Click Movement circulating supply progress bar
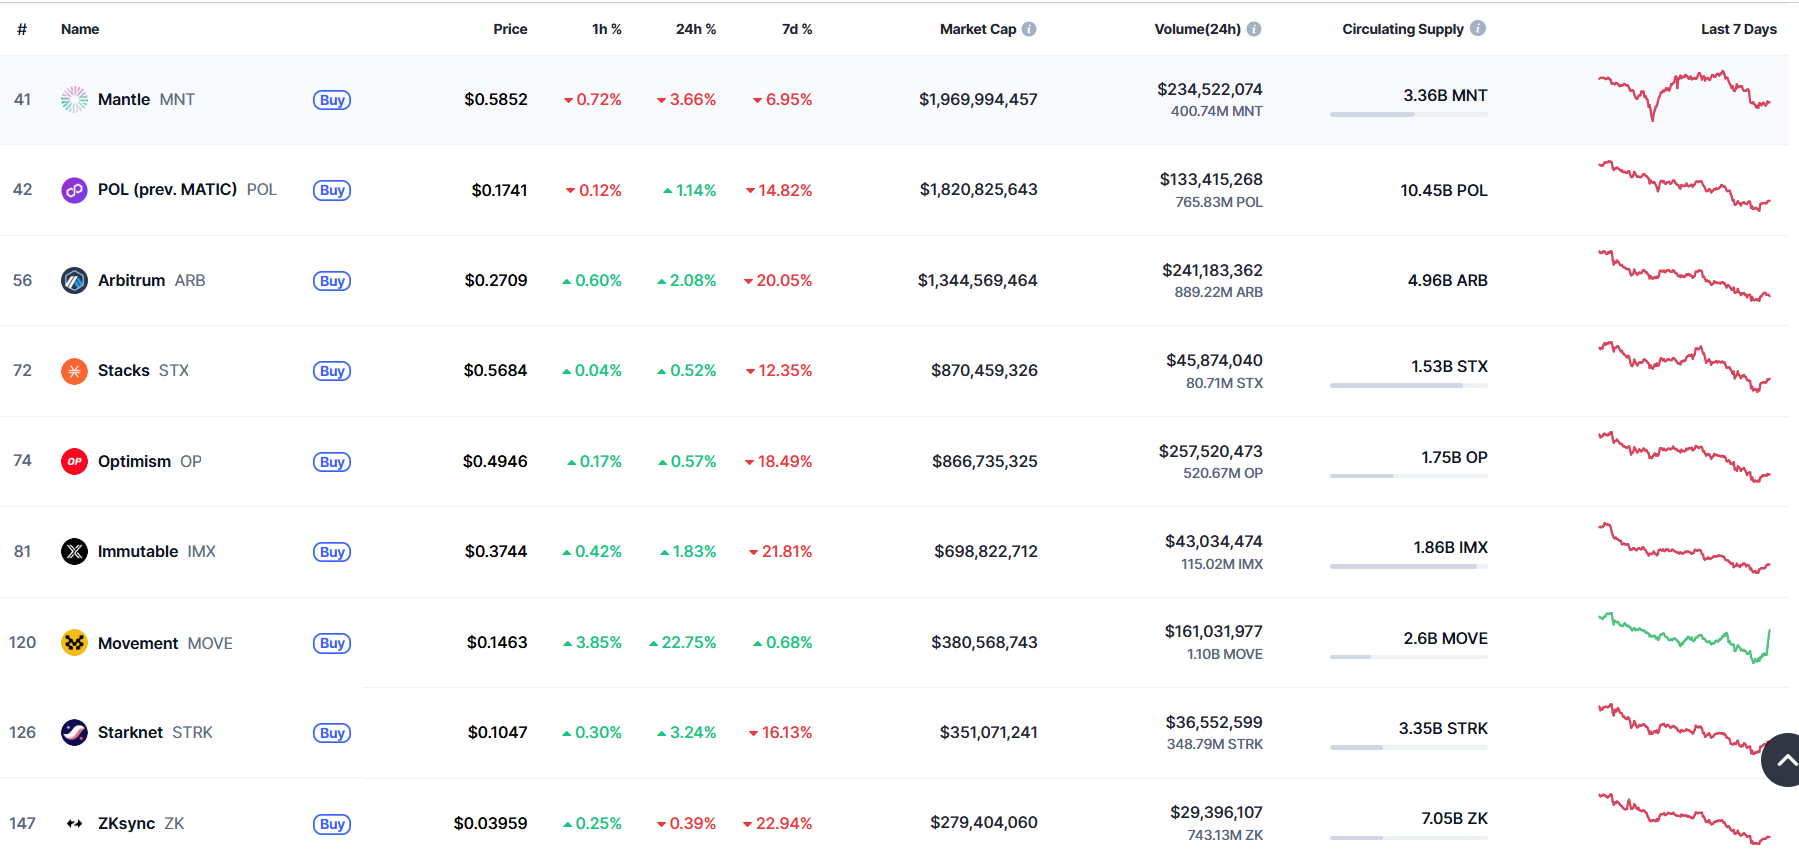 coord(1409,657)
